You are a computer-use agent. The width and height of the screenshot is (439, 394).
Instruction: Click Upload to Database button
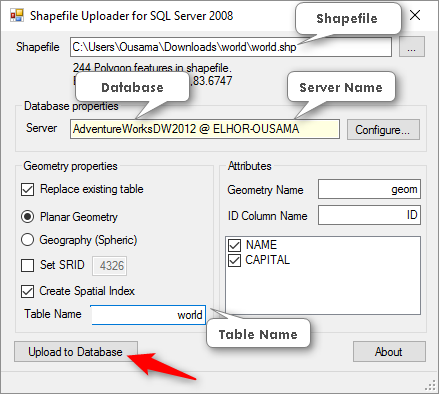point(76,351)
